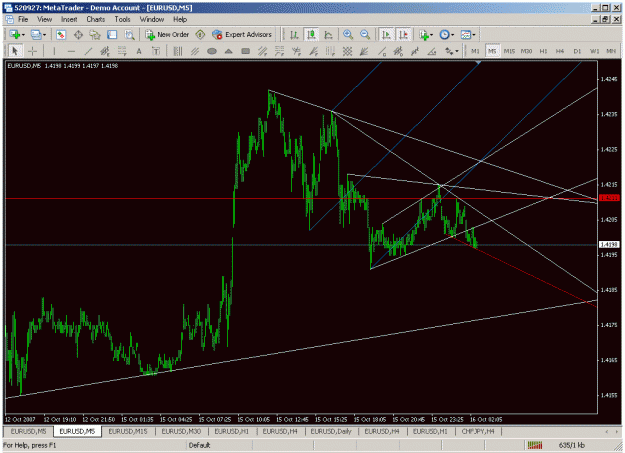Select the trendline drawing tool
625x453 pixels.
pos(88,51)
